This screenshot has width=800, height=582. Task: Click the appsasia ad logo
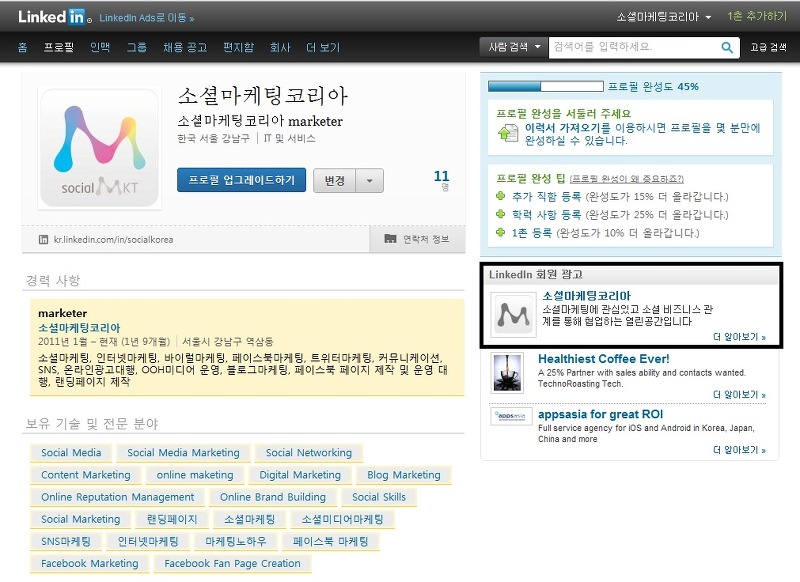coord(511,416)
